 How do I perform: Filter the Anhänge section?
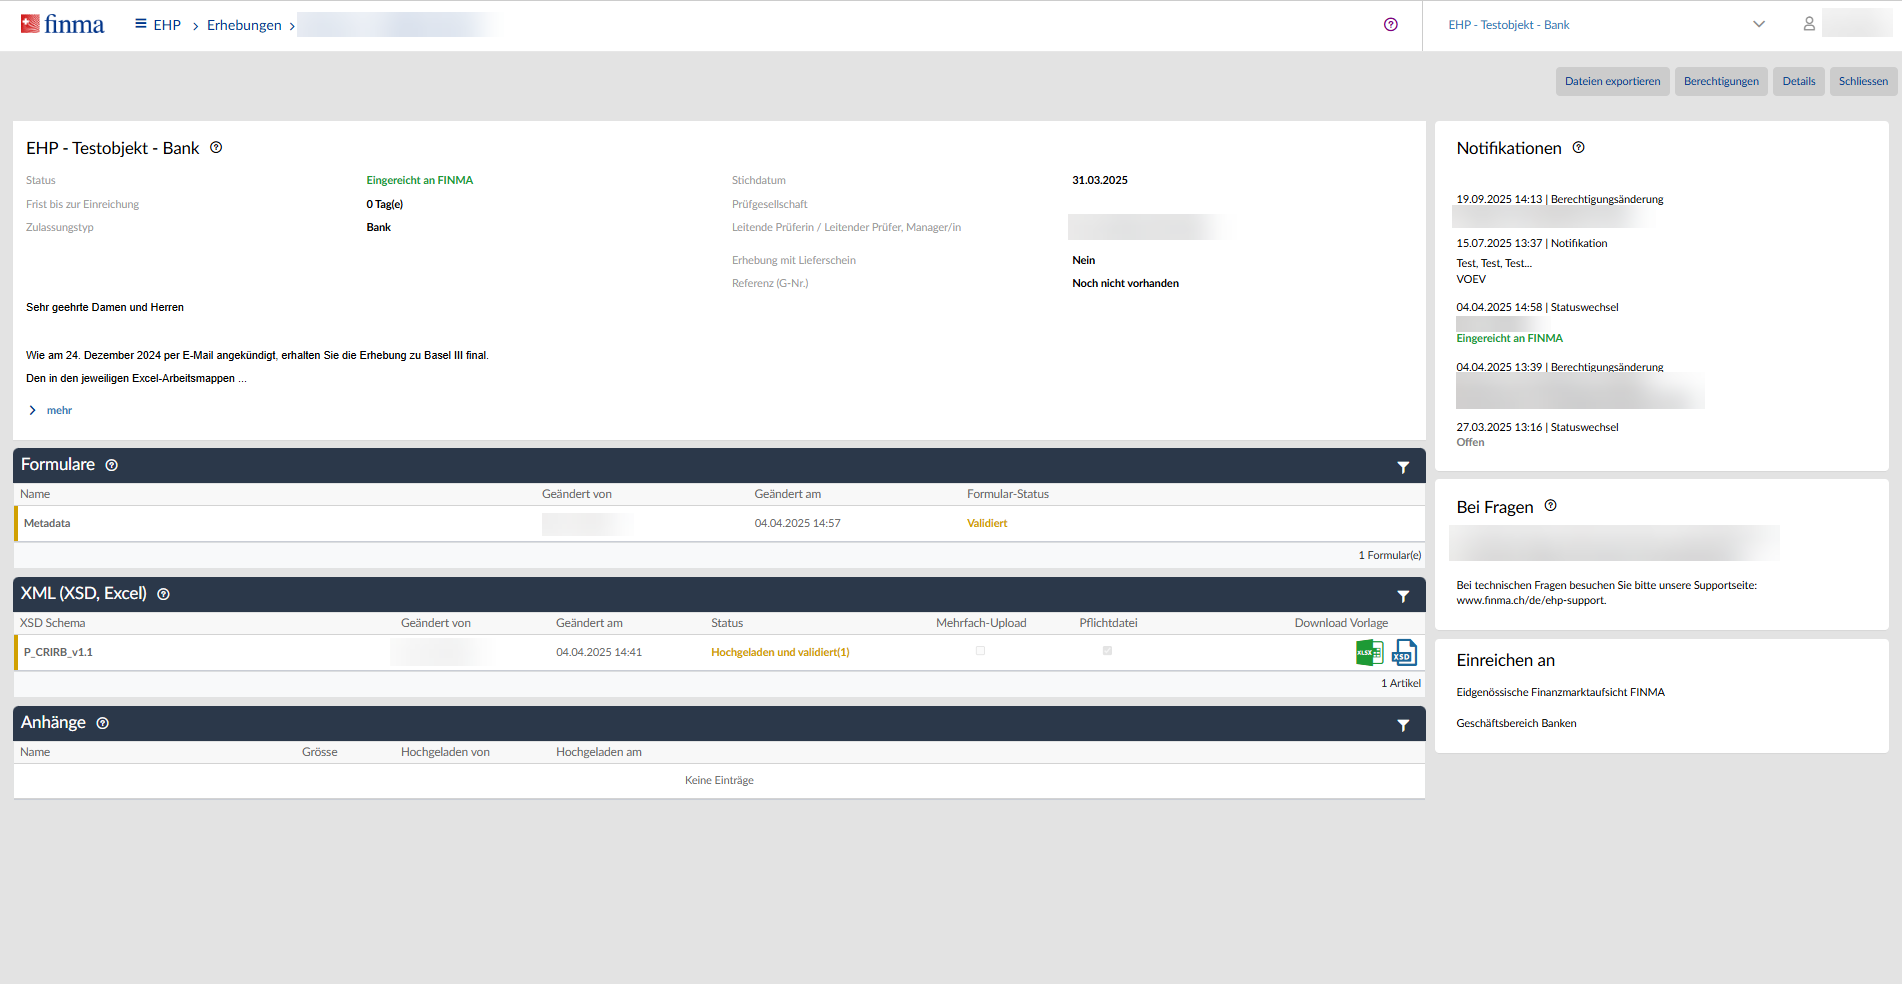tap(1403, 725)
